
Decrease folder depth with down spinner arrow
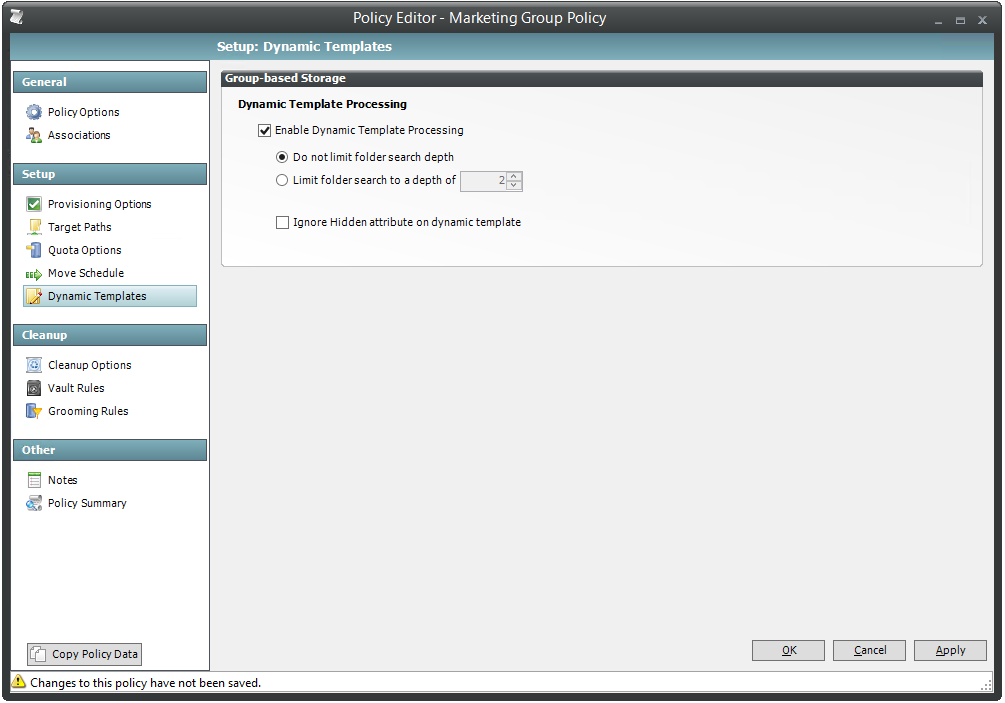tap(514, 186)
